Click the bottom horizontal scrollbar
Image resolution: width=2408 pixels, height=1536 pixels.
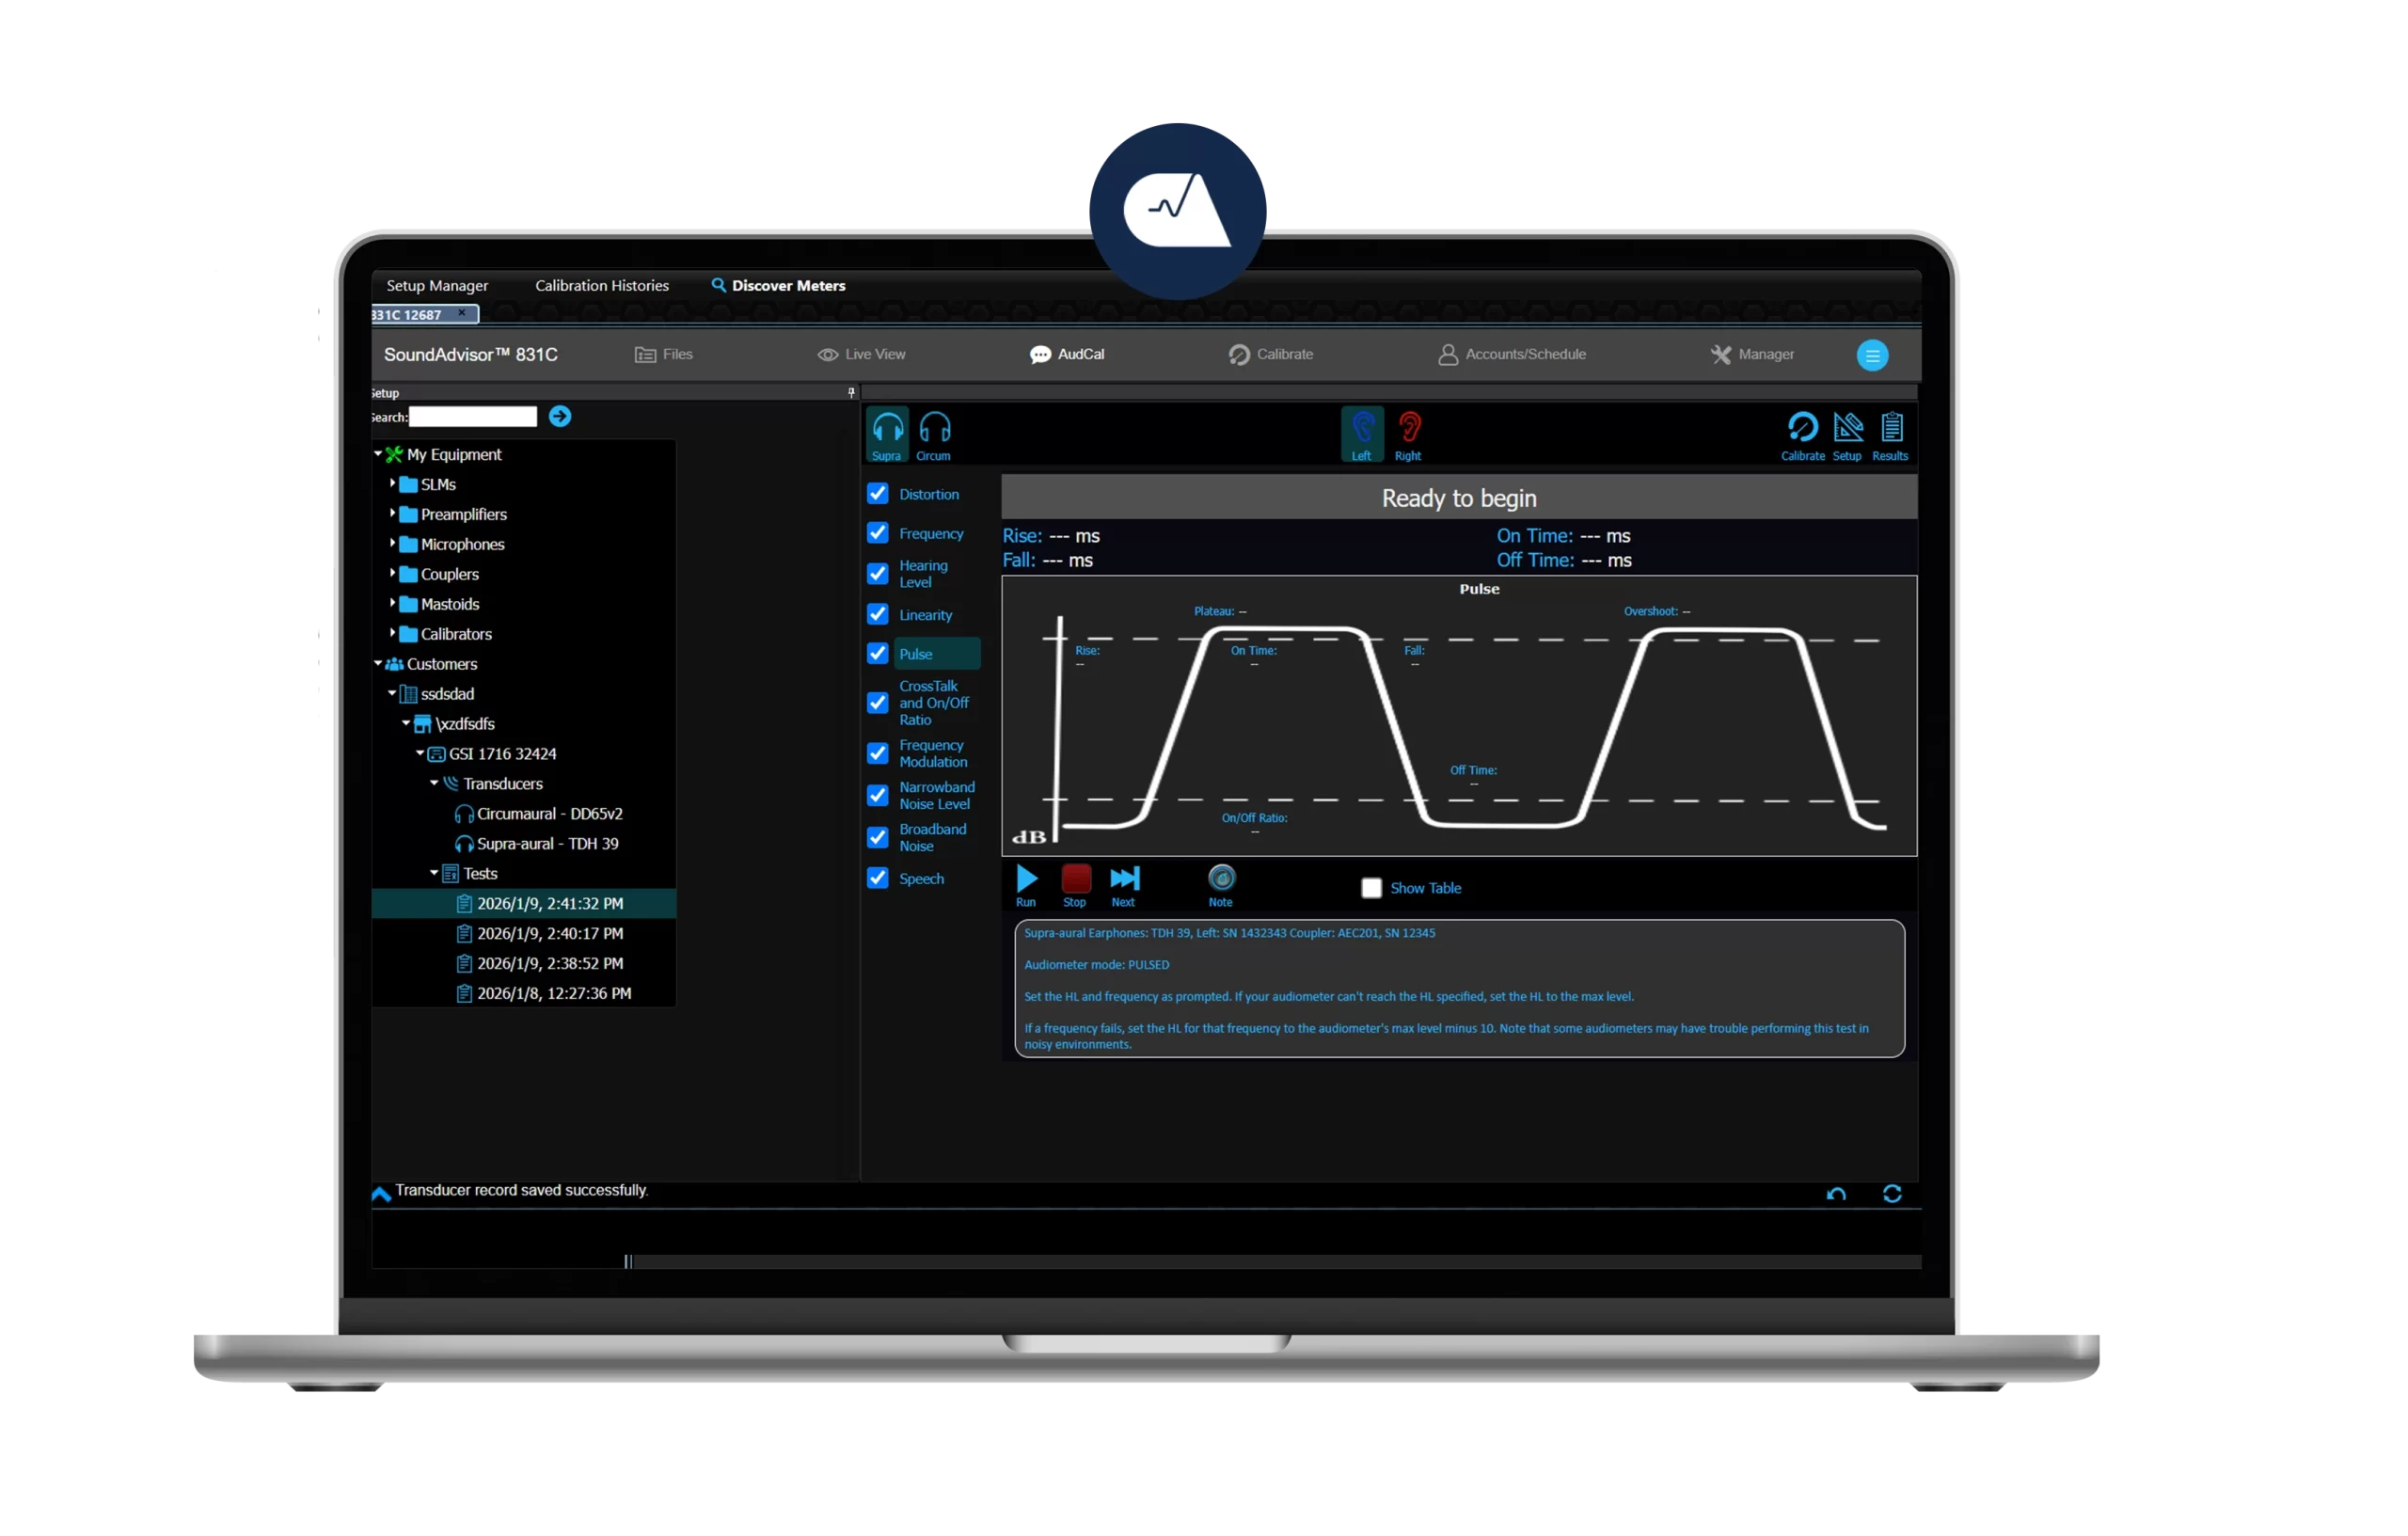click(1277, 1262)
